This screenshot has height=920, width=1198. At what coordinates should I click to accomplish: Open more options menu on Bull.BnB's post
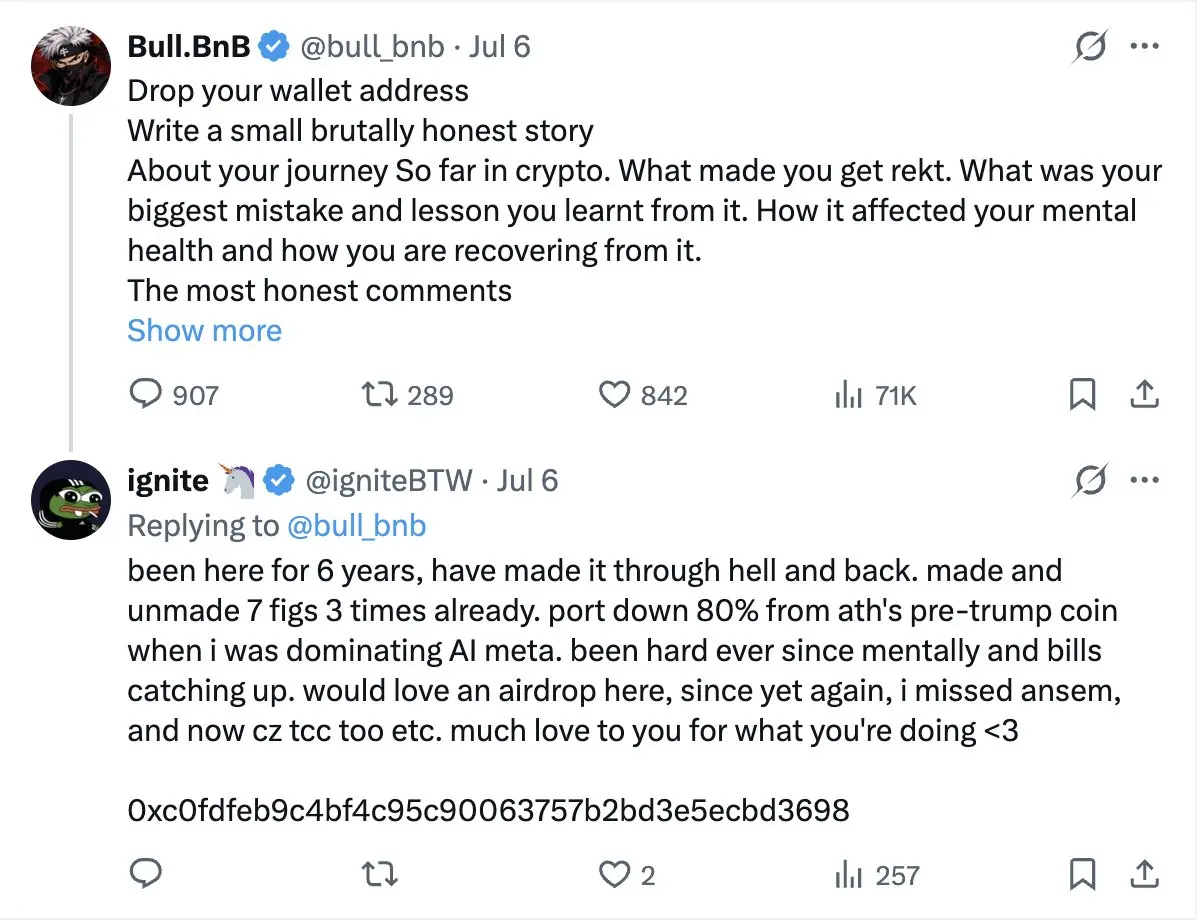1145,47
